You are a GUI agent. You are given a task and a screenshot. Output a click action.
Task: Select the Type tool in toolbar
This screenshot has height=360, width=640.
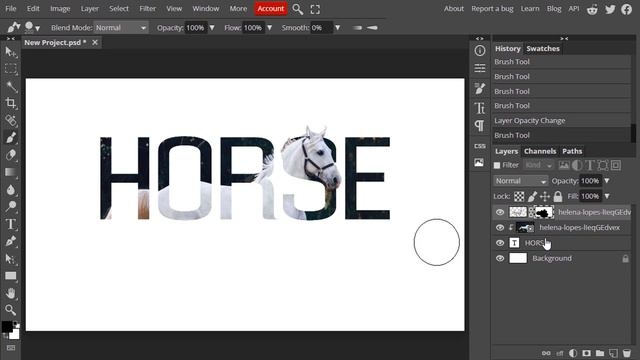(x=11, y=224)
